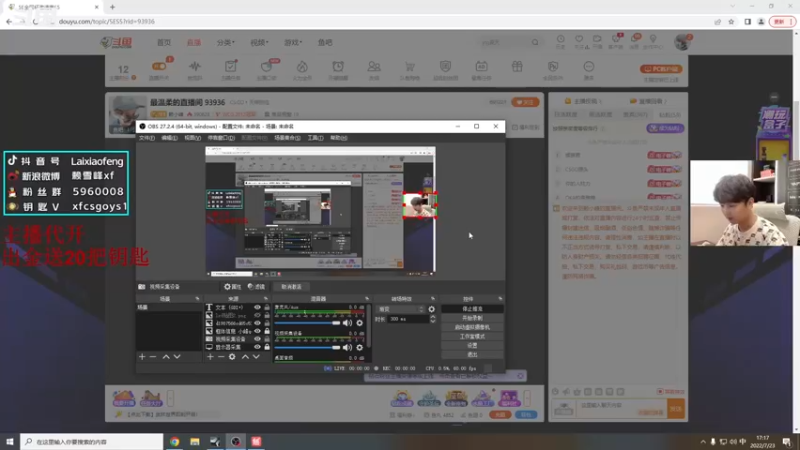Click the shopping cart icon in streamer toolbar
800x450 pixels.
coord(410,67)
